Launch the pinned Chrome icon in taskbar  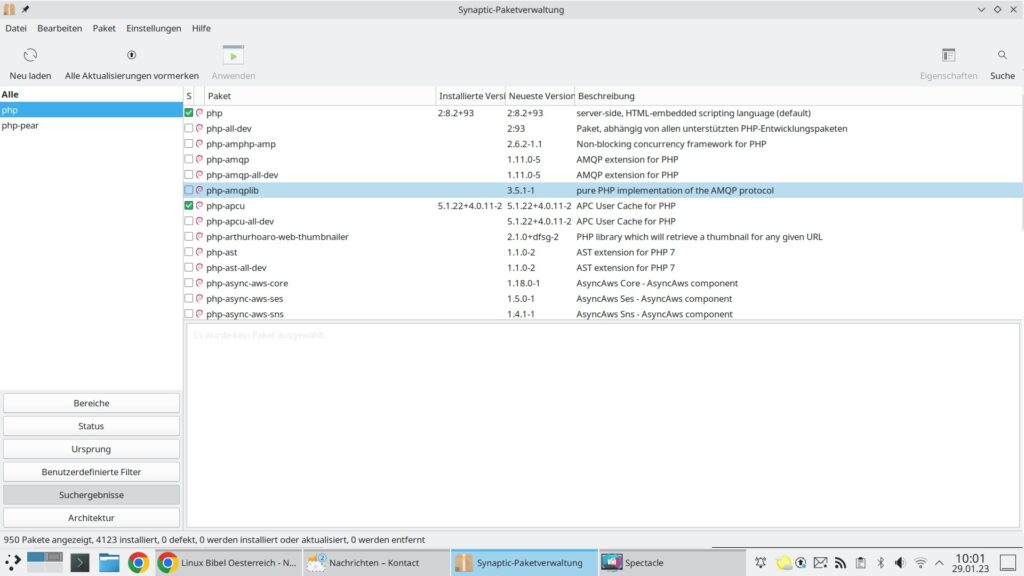(138, 562)
